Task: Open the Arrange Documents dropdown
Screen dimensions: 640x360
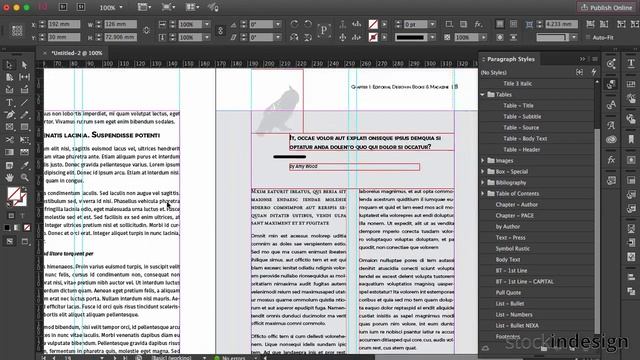Action: click(192, 7)
